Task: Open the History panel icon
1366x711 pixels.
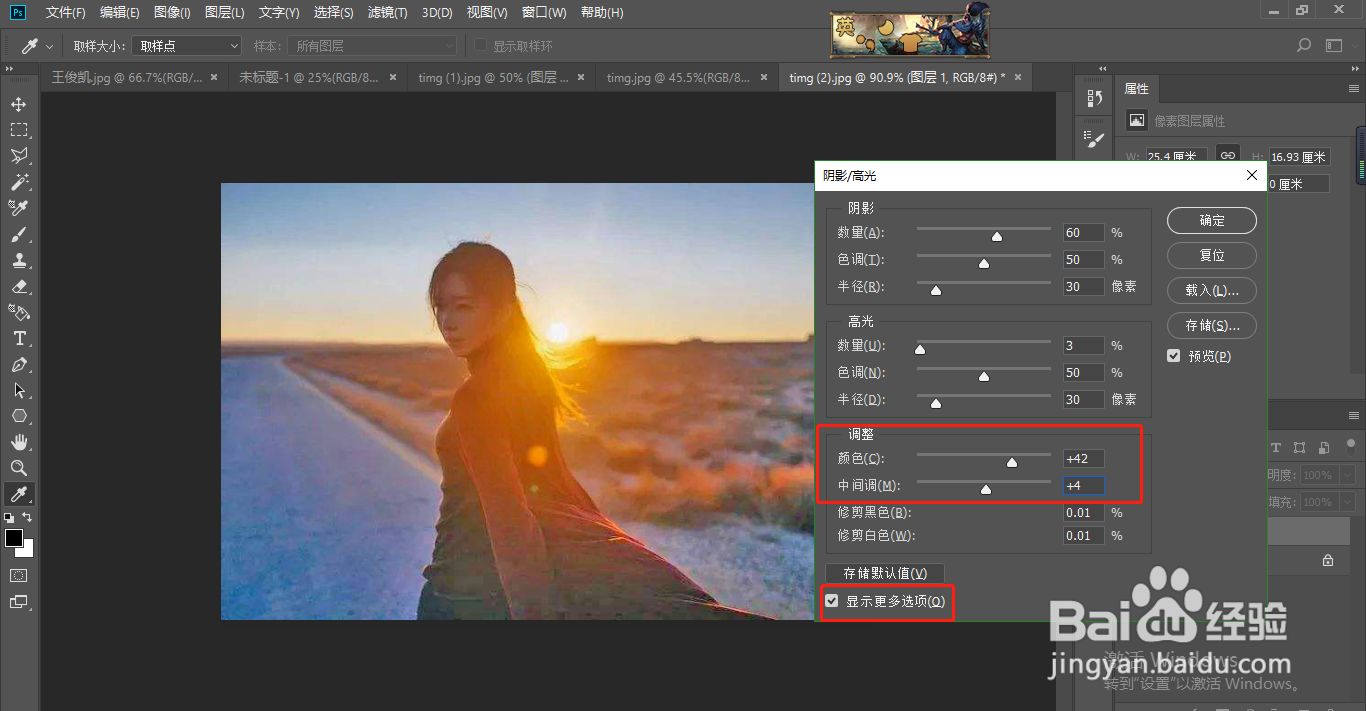Action: (x=1094, y=99)
